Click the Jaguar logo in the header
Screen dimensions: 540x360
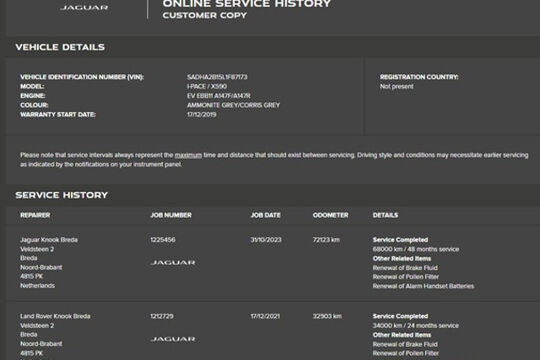(84, 7)
